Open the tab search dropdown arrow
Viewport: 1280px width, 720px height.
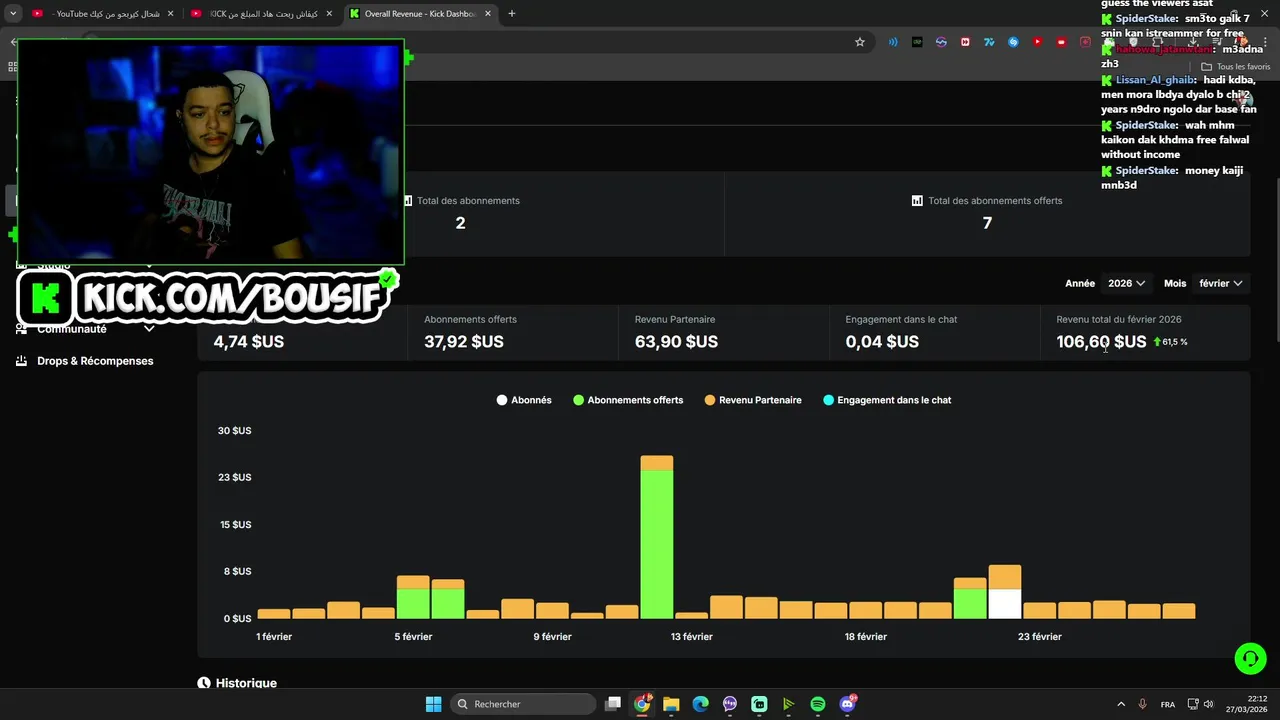13,14
